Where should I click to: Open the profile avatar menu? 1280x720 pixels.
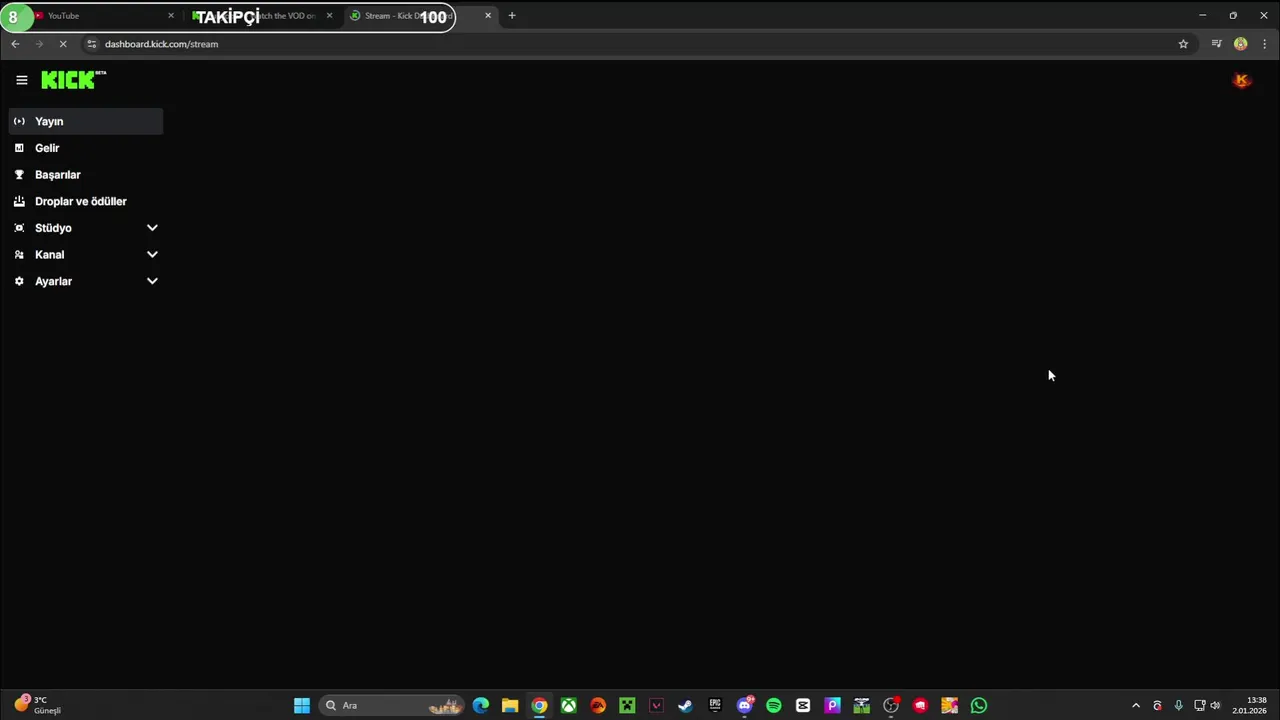coord(1242,81)
